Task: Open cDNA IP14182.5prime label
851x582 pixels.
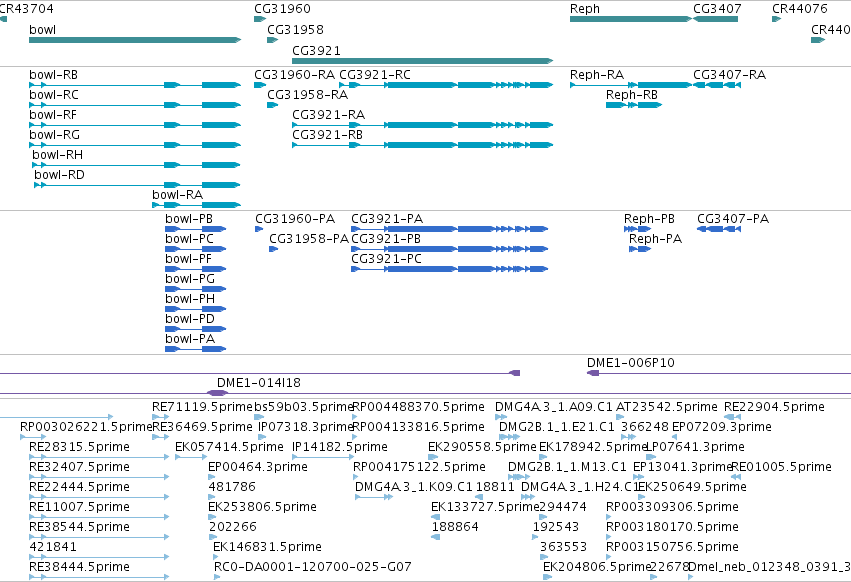Action: point(340,447)
